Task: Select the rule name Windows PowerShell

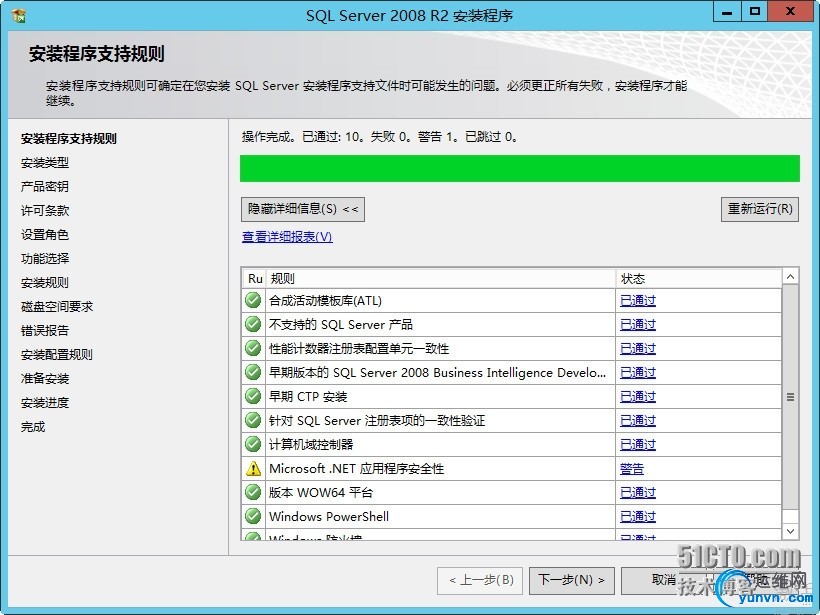Action: (329, 517)
